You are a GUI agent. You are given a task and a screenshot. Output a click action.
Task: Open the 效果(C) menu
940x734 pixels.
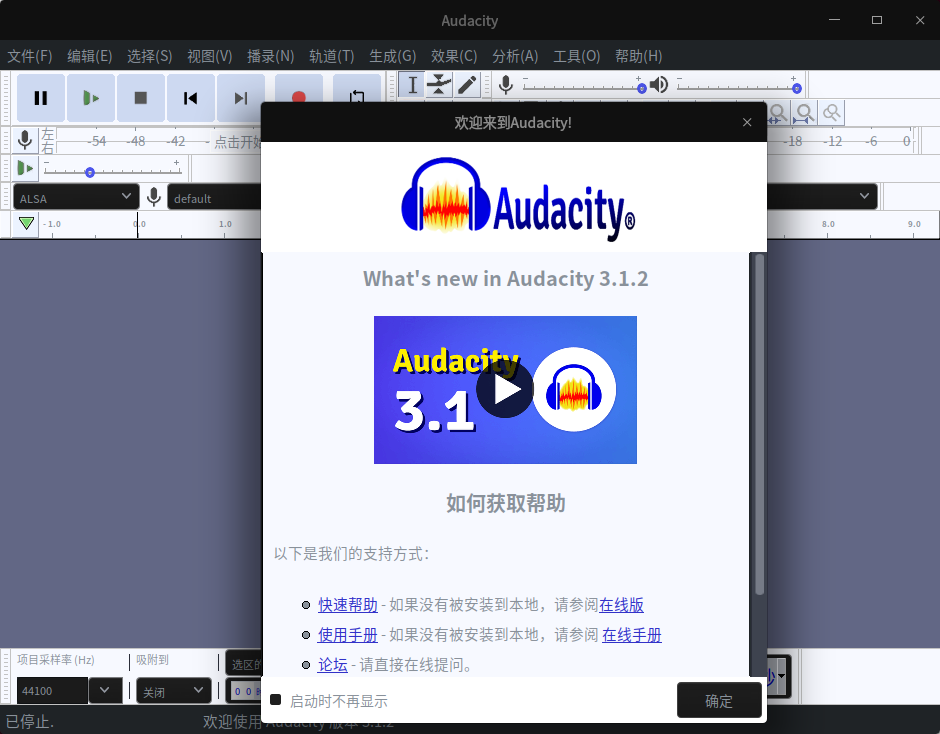coord(453,56)
